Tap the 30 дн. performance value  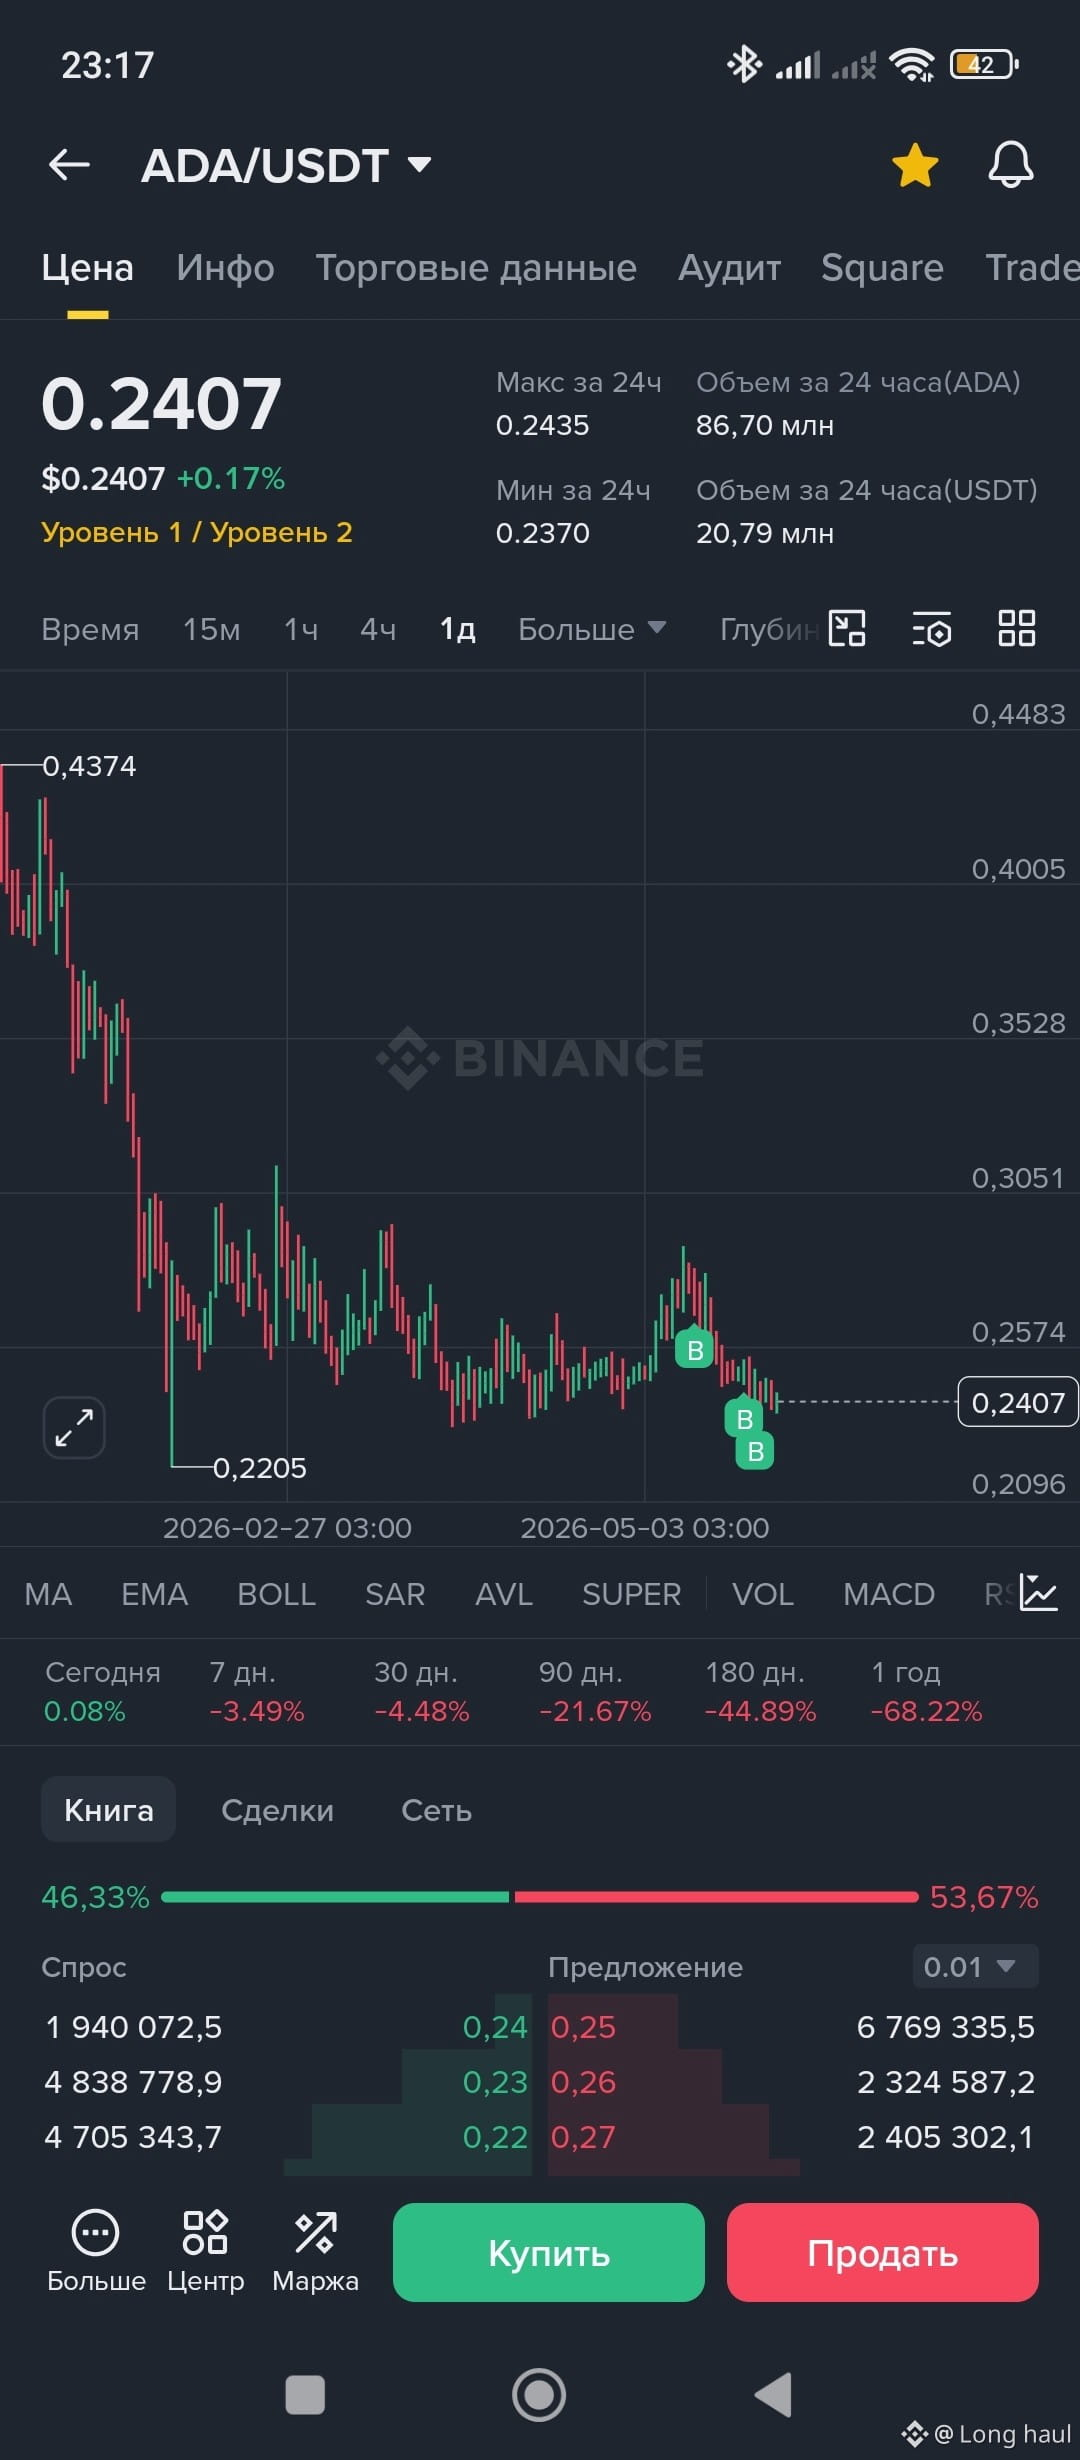(422, 1711)
